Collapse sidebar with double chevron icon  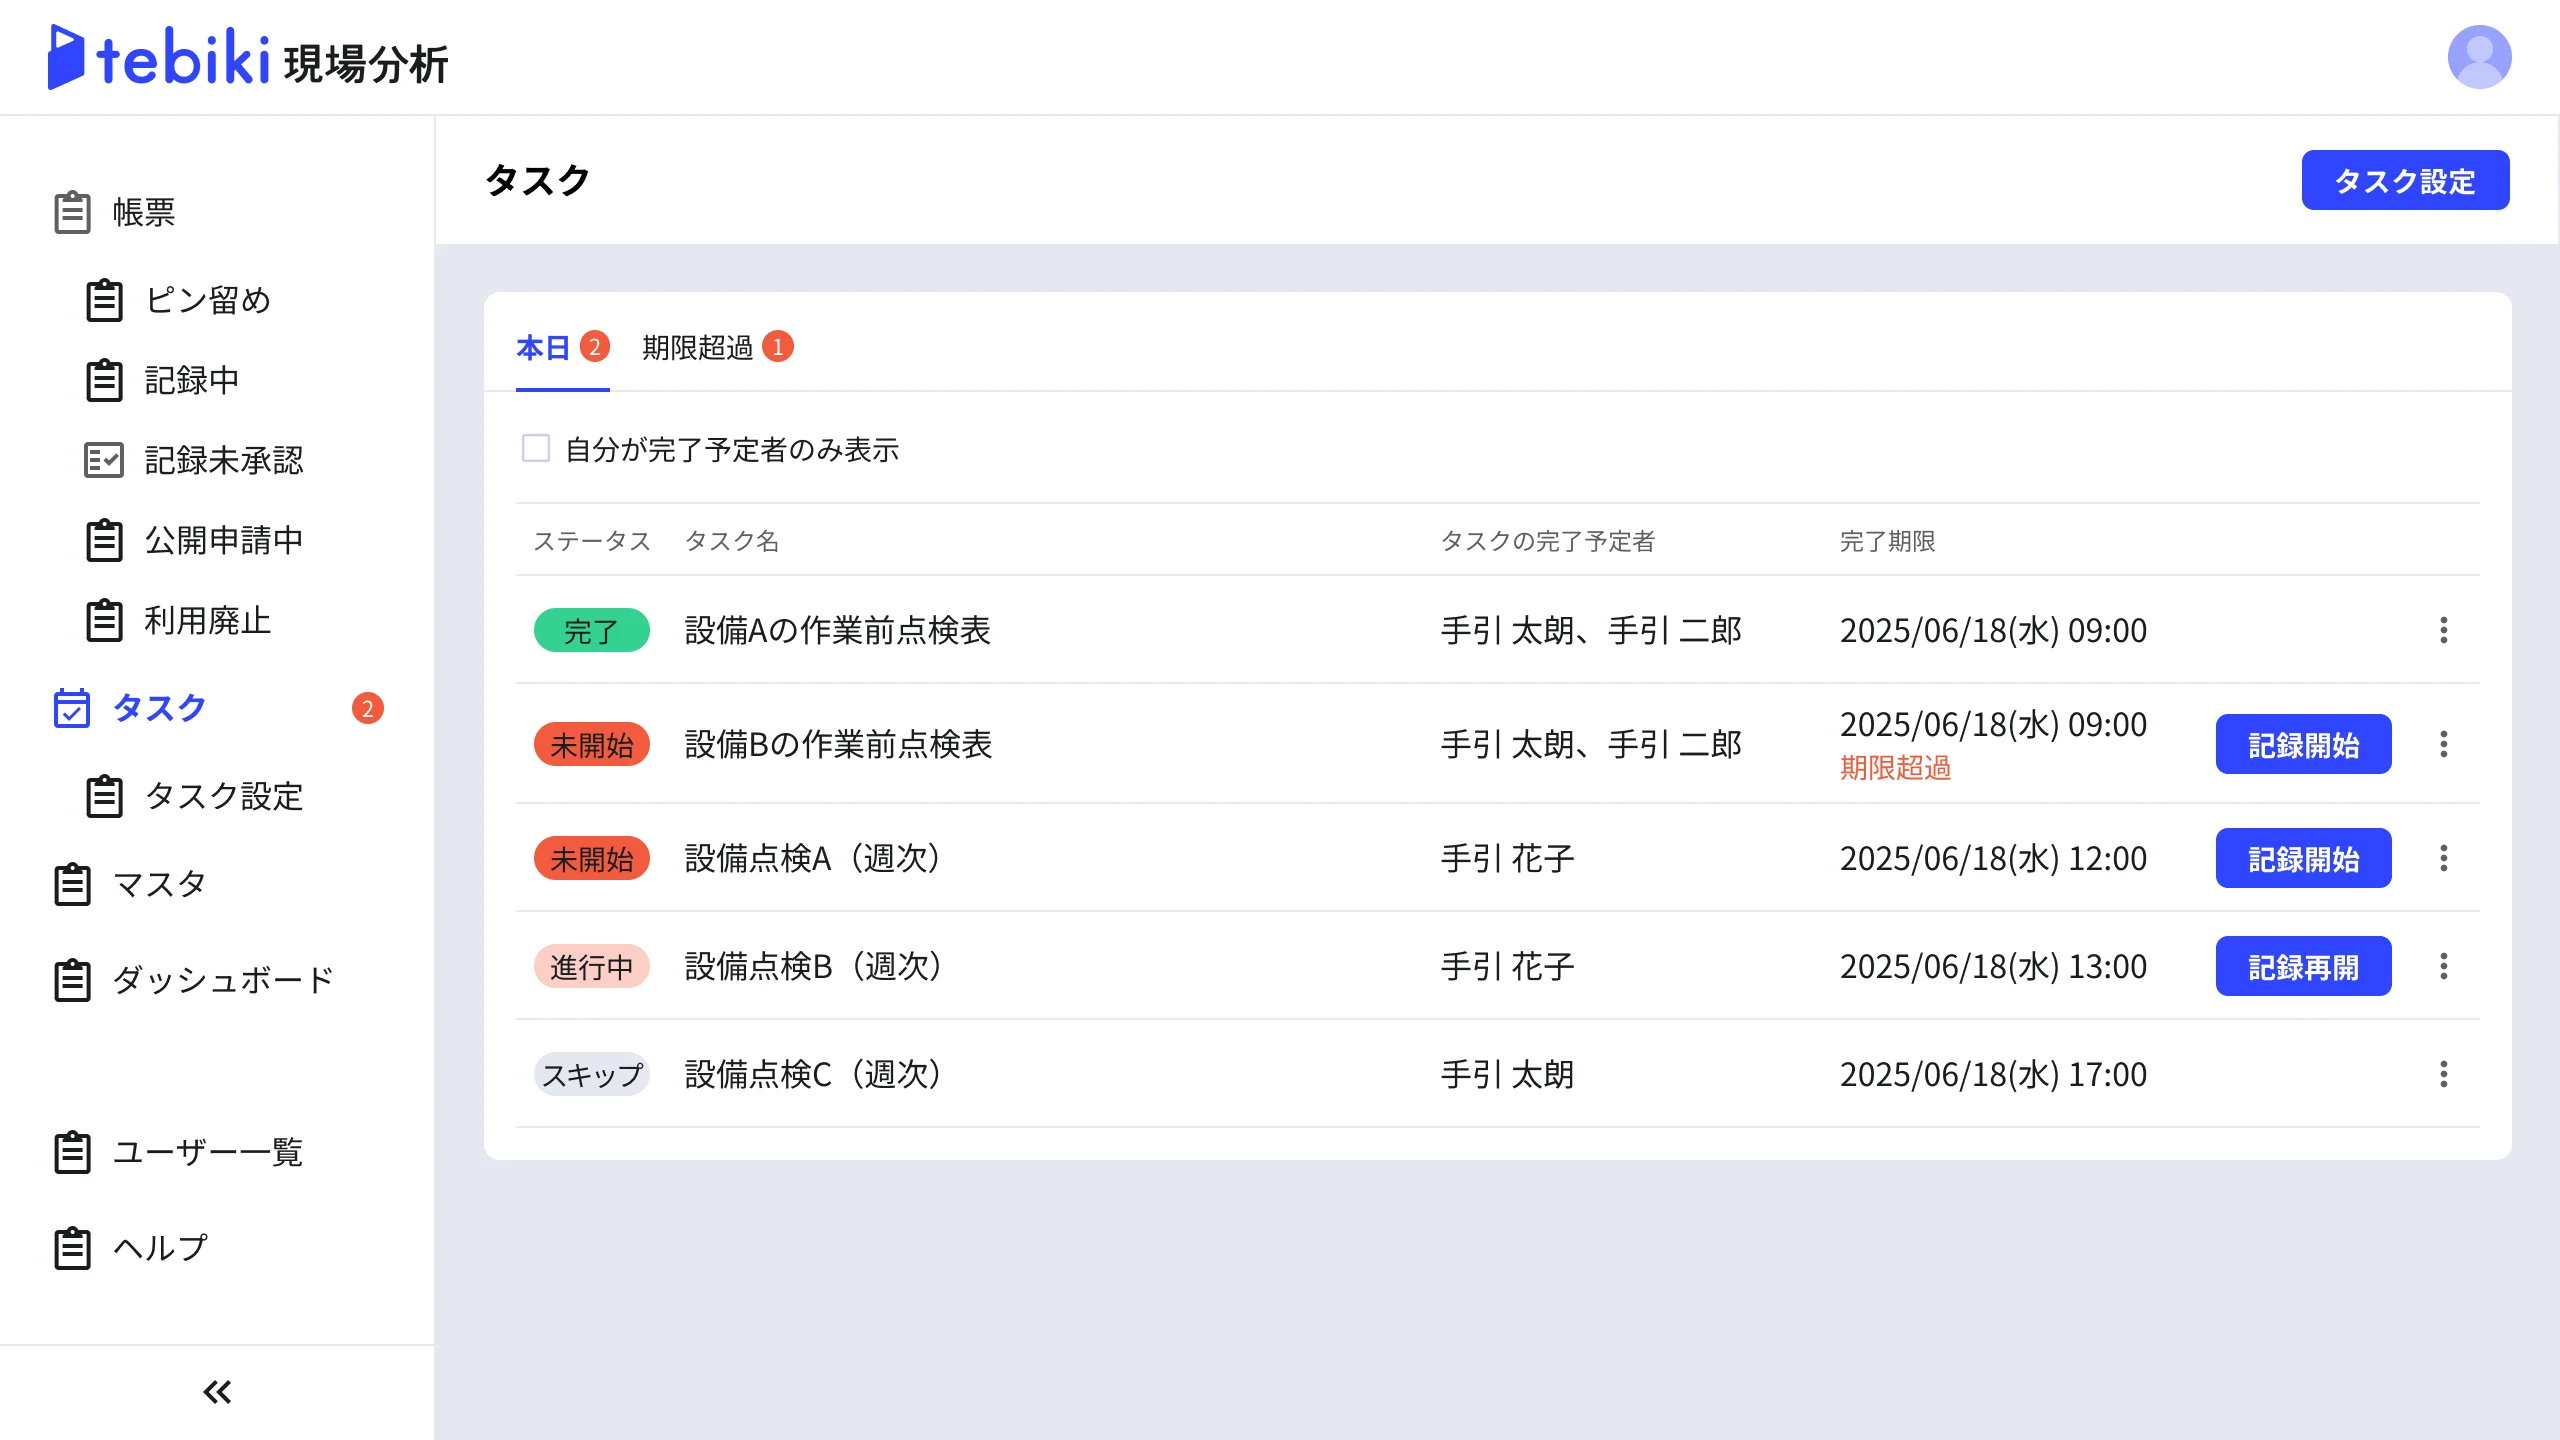217,1391
